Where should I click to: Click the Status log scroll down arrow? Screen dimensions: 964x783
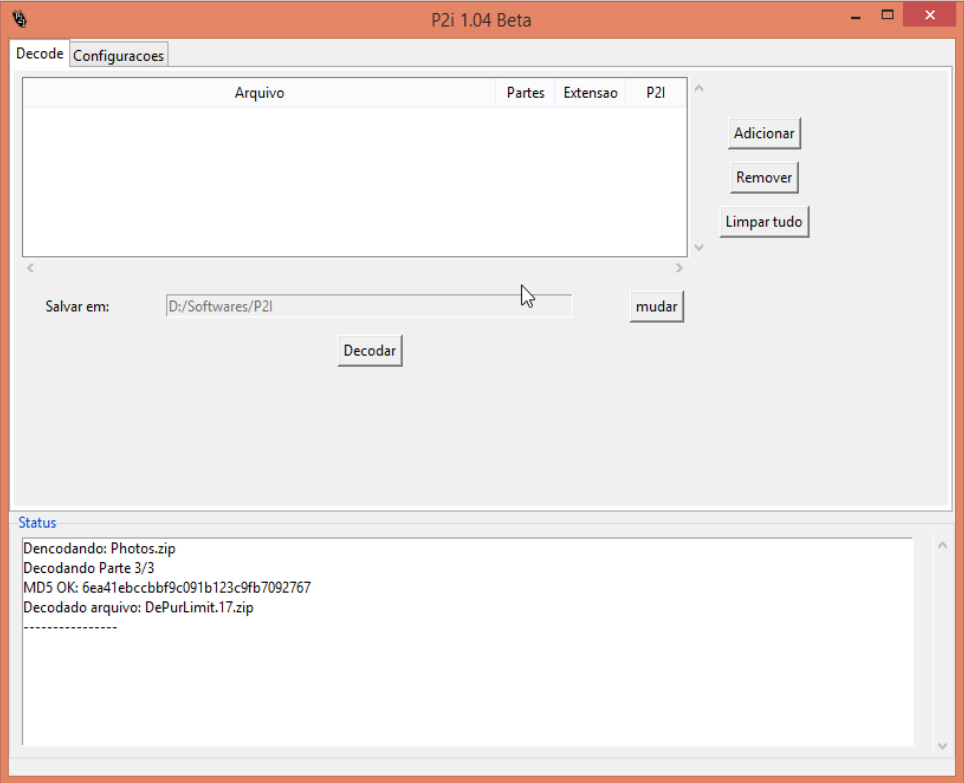(942, 746)
